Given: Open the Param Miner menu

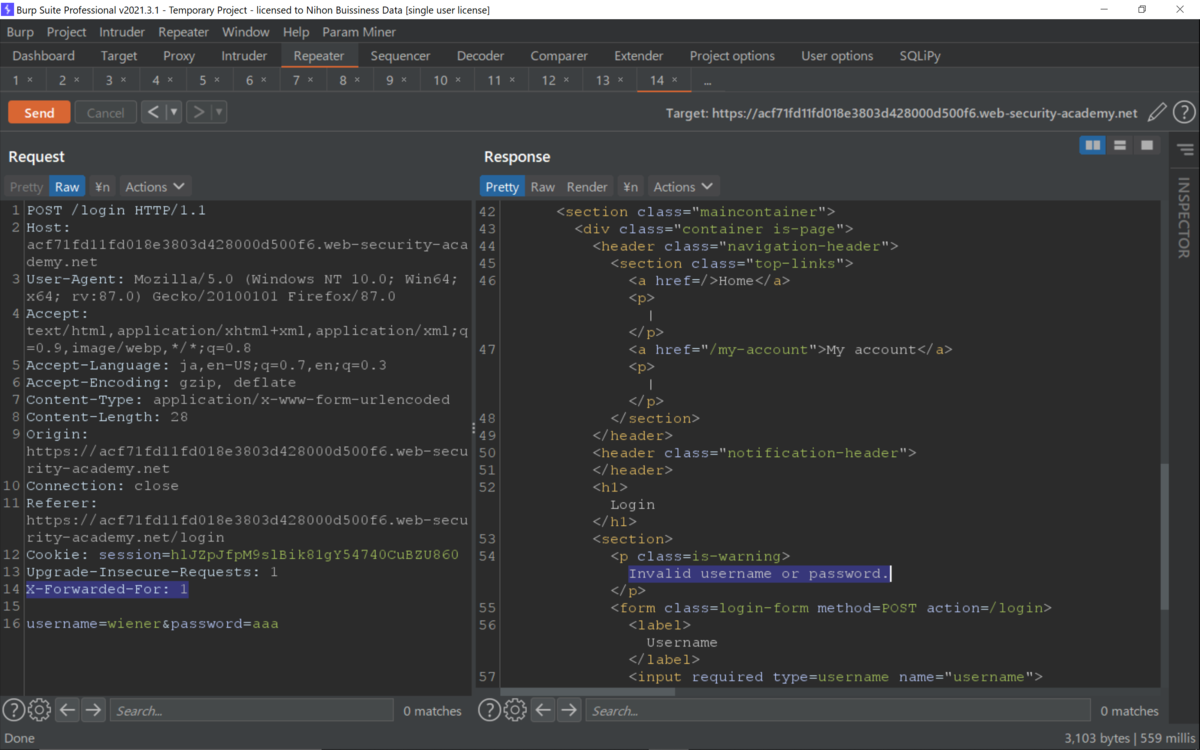Looking at the screenshot, I should point(359,32).
